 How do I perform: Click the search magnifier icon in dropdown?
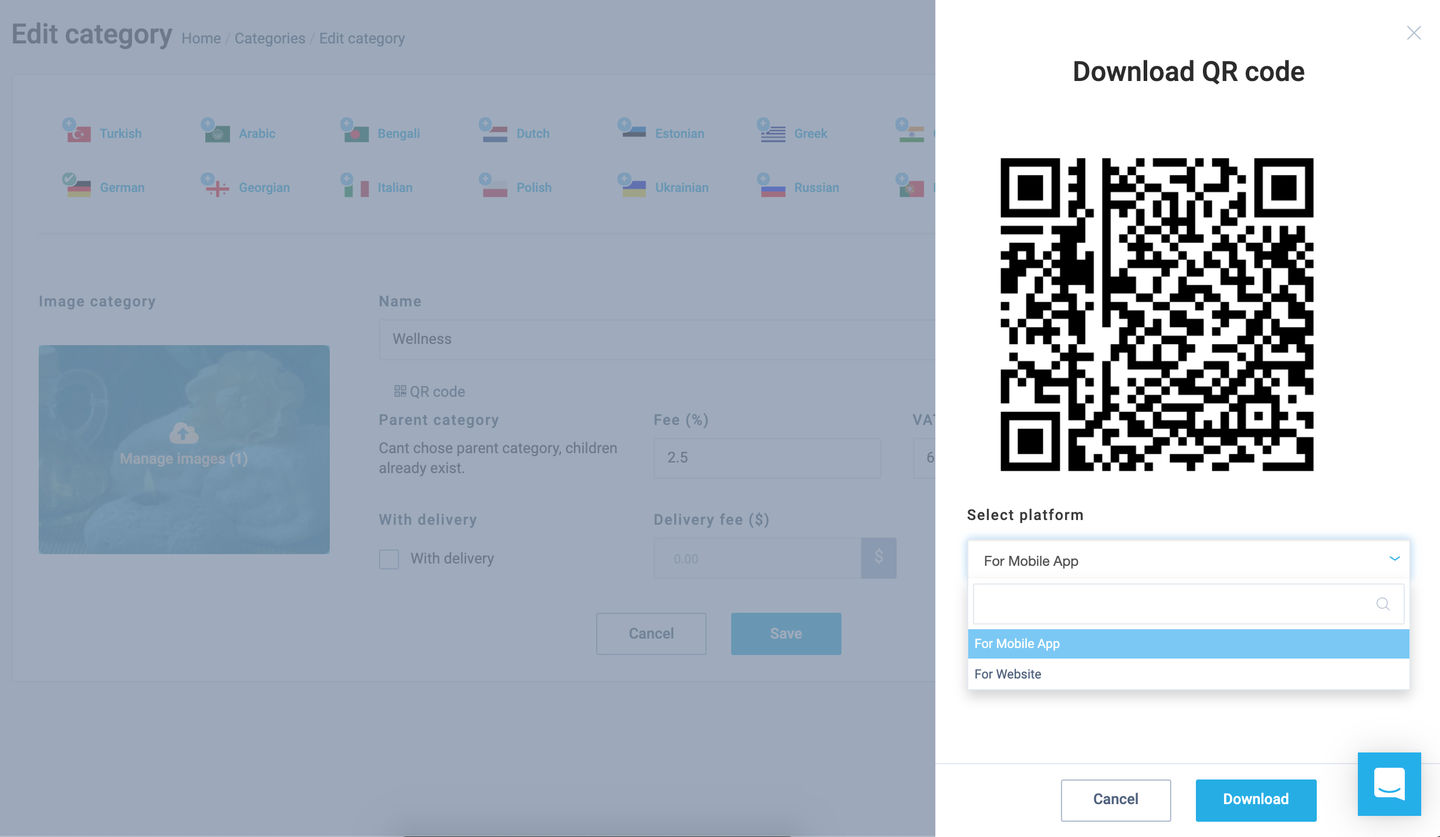coord(1382,604)
